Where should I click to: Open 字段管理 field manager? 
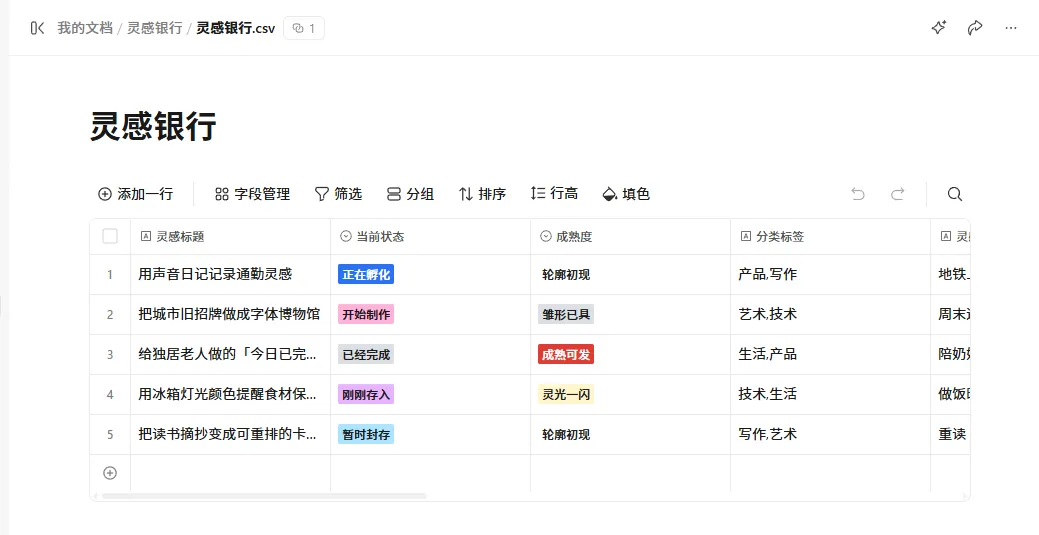[252, 194]
